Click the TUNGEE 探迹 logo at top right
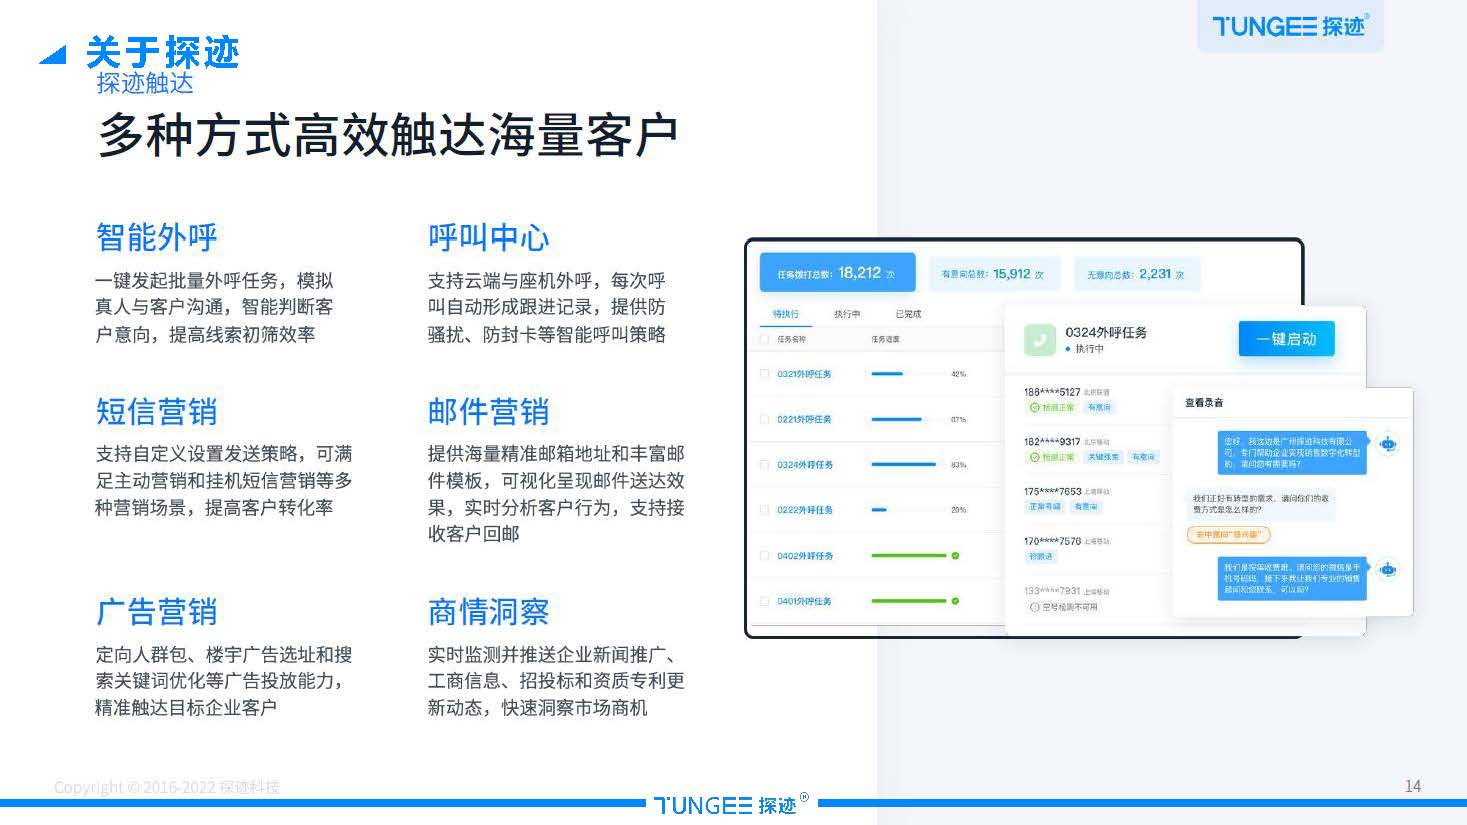Image resolution: width=1467 pixels, height=825 pixels. pyautogui.click(x=1290, y=27)
